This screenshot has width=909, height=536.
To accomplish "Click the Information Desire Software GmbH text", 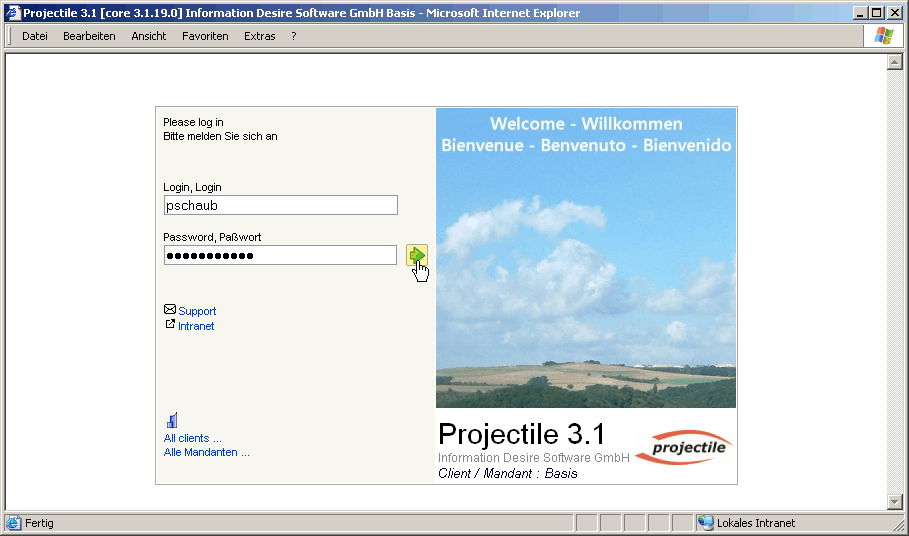I will 533,458.
